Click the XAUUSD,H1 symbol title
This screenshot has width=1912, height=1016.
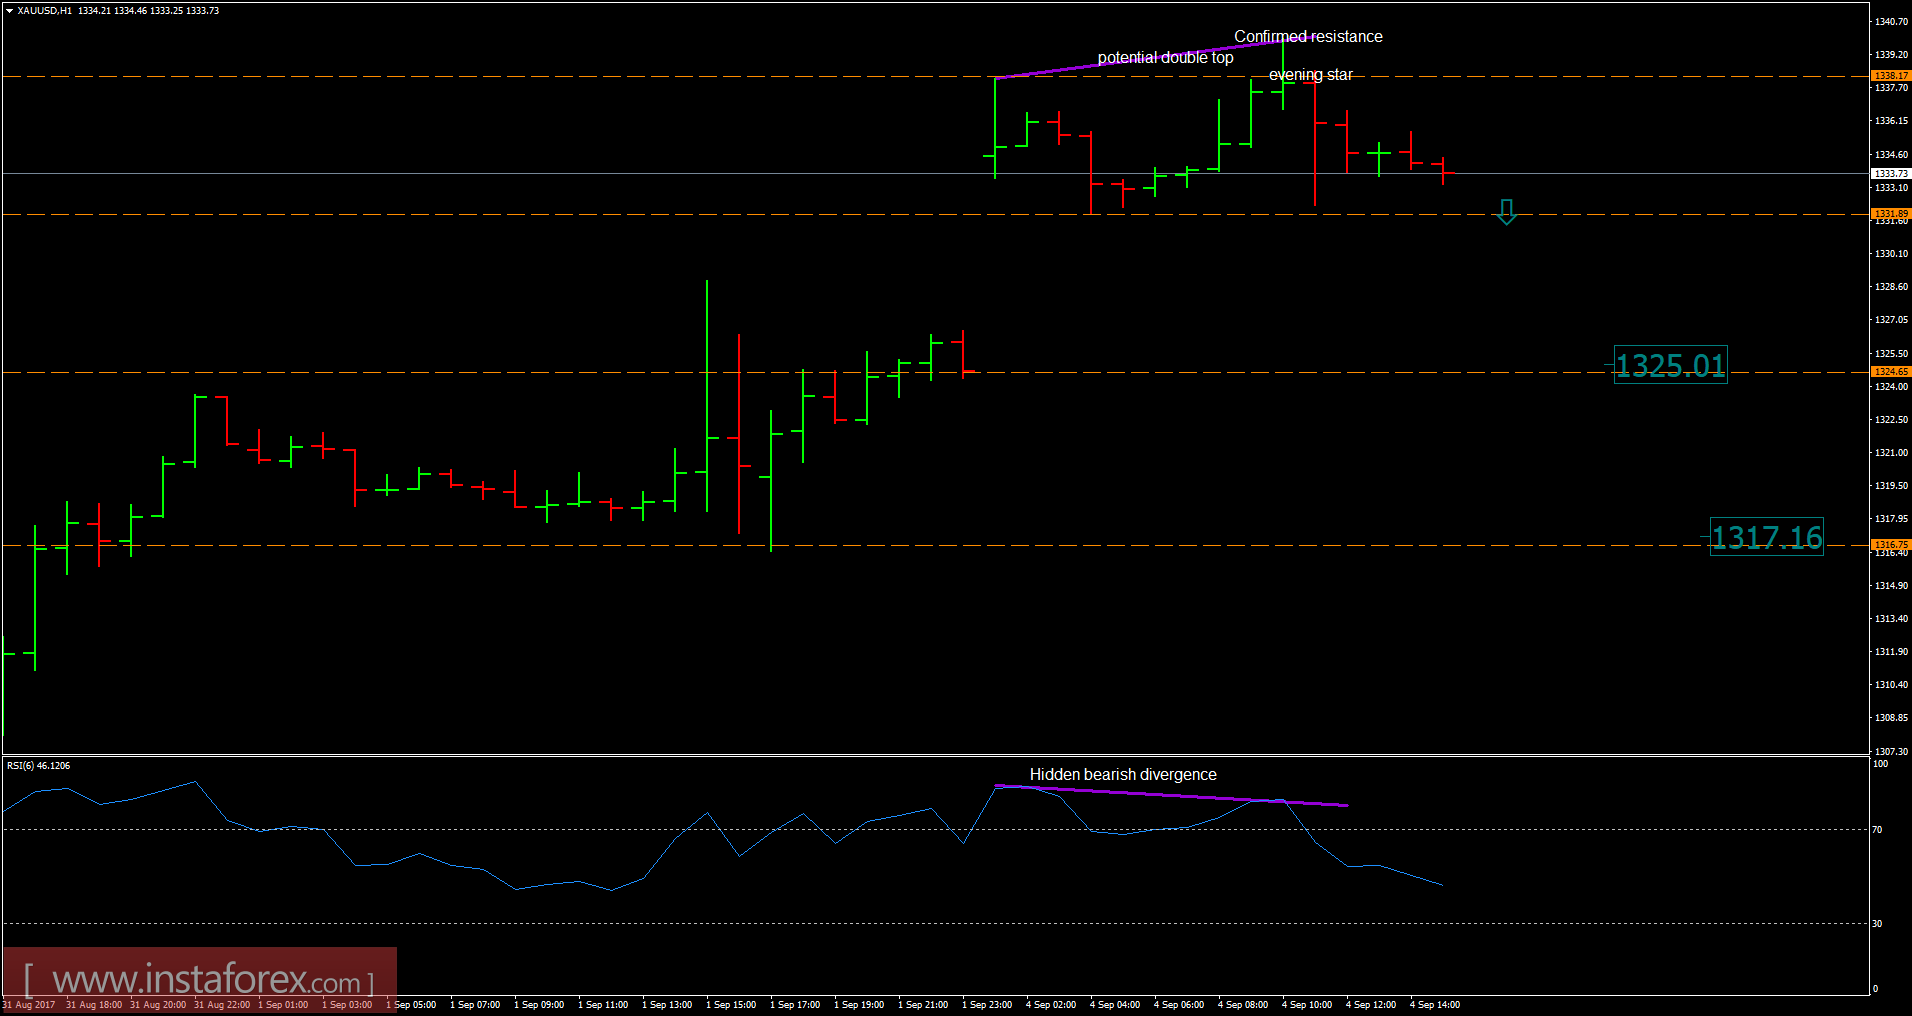pyautogui.click(x=45, y=11)
